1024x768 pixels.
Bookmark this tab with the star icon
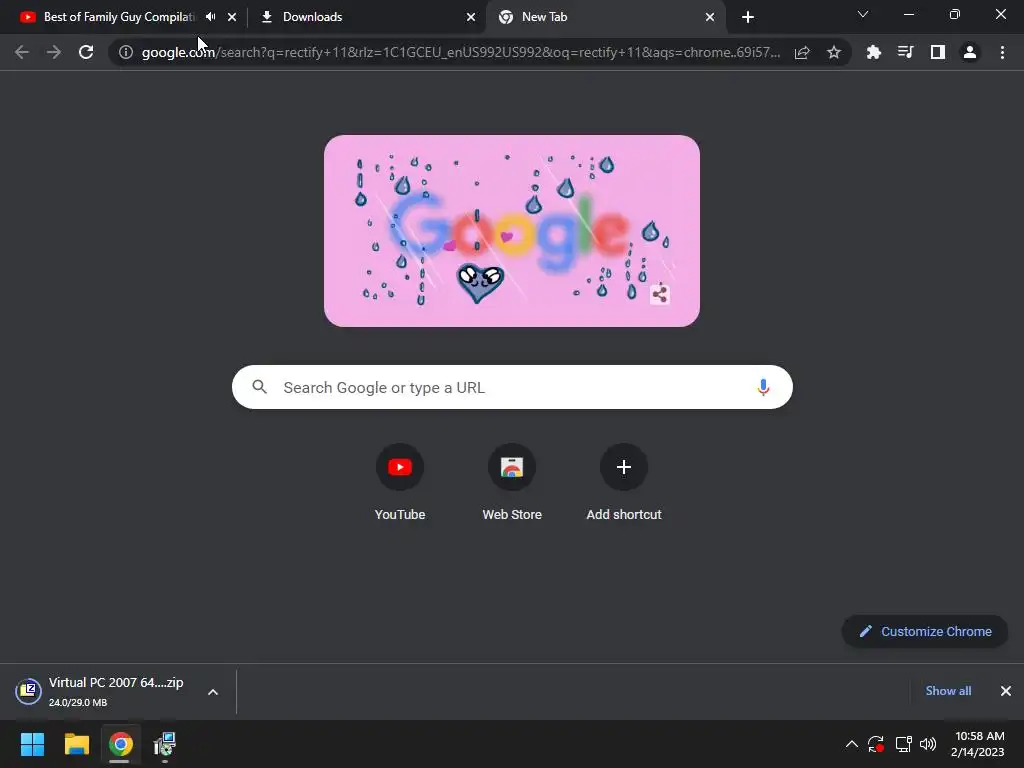[x=834, y=52]
